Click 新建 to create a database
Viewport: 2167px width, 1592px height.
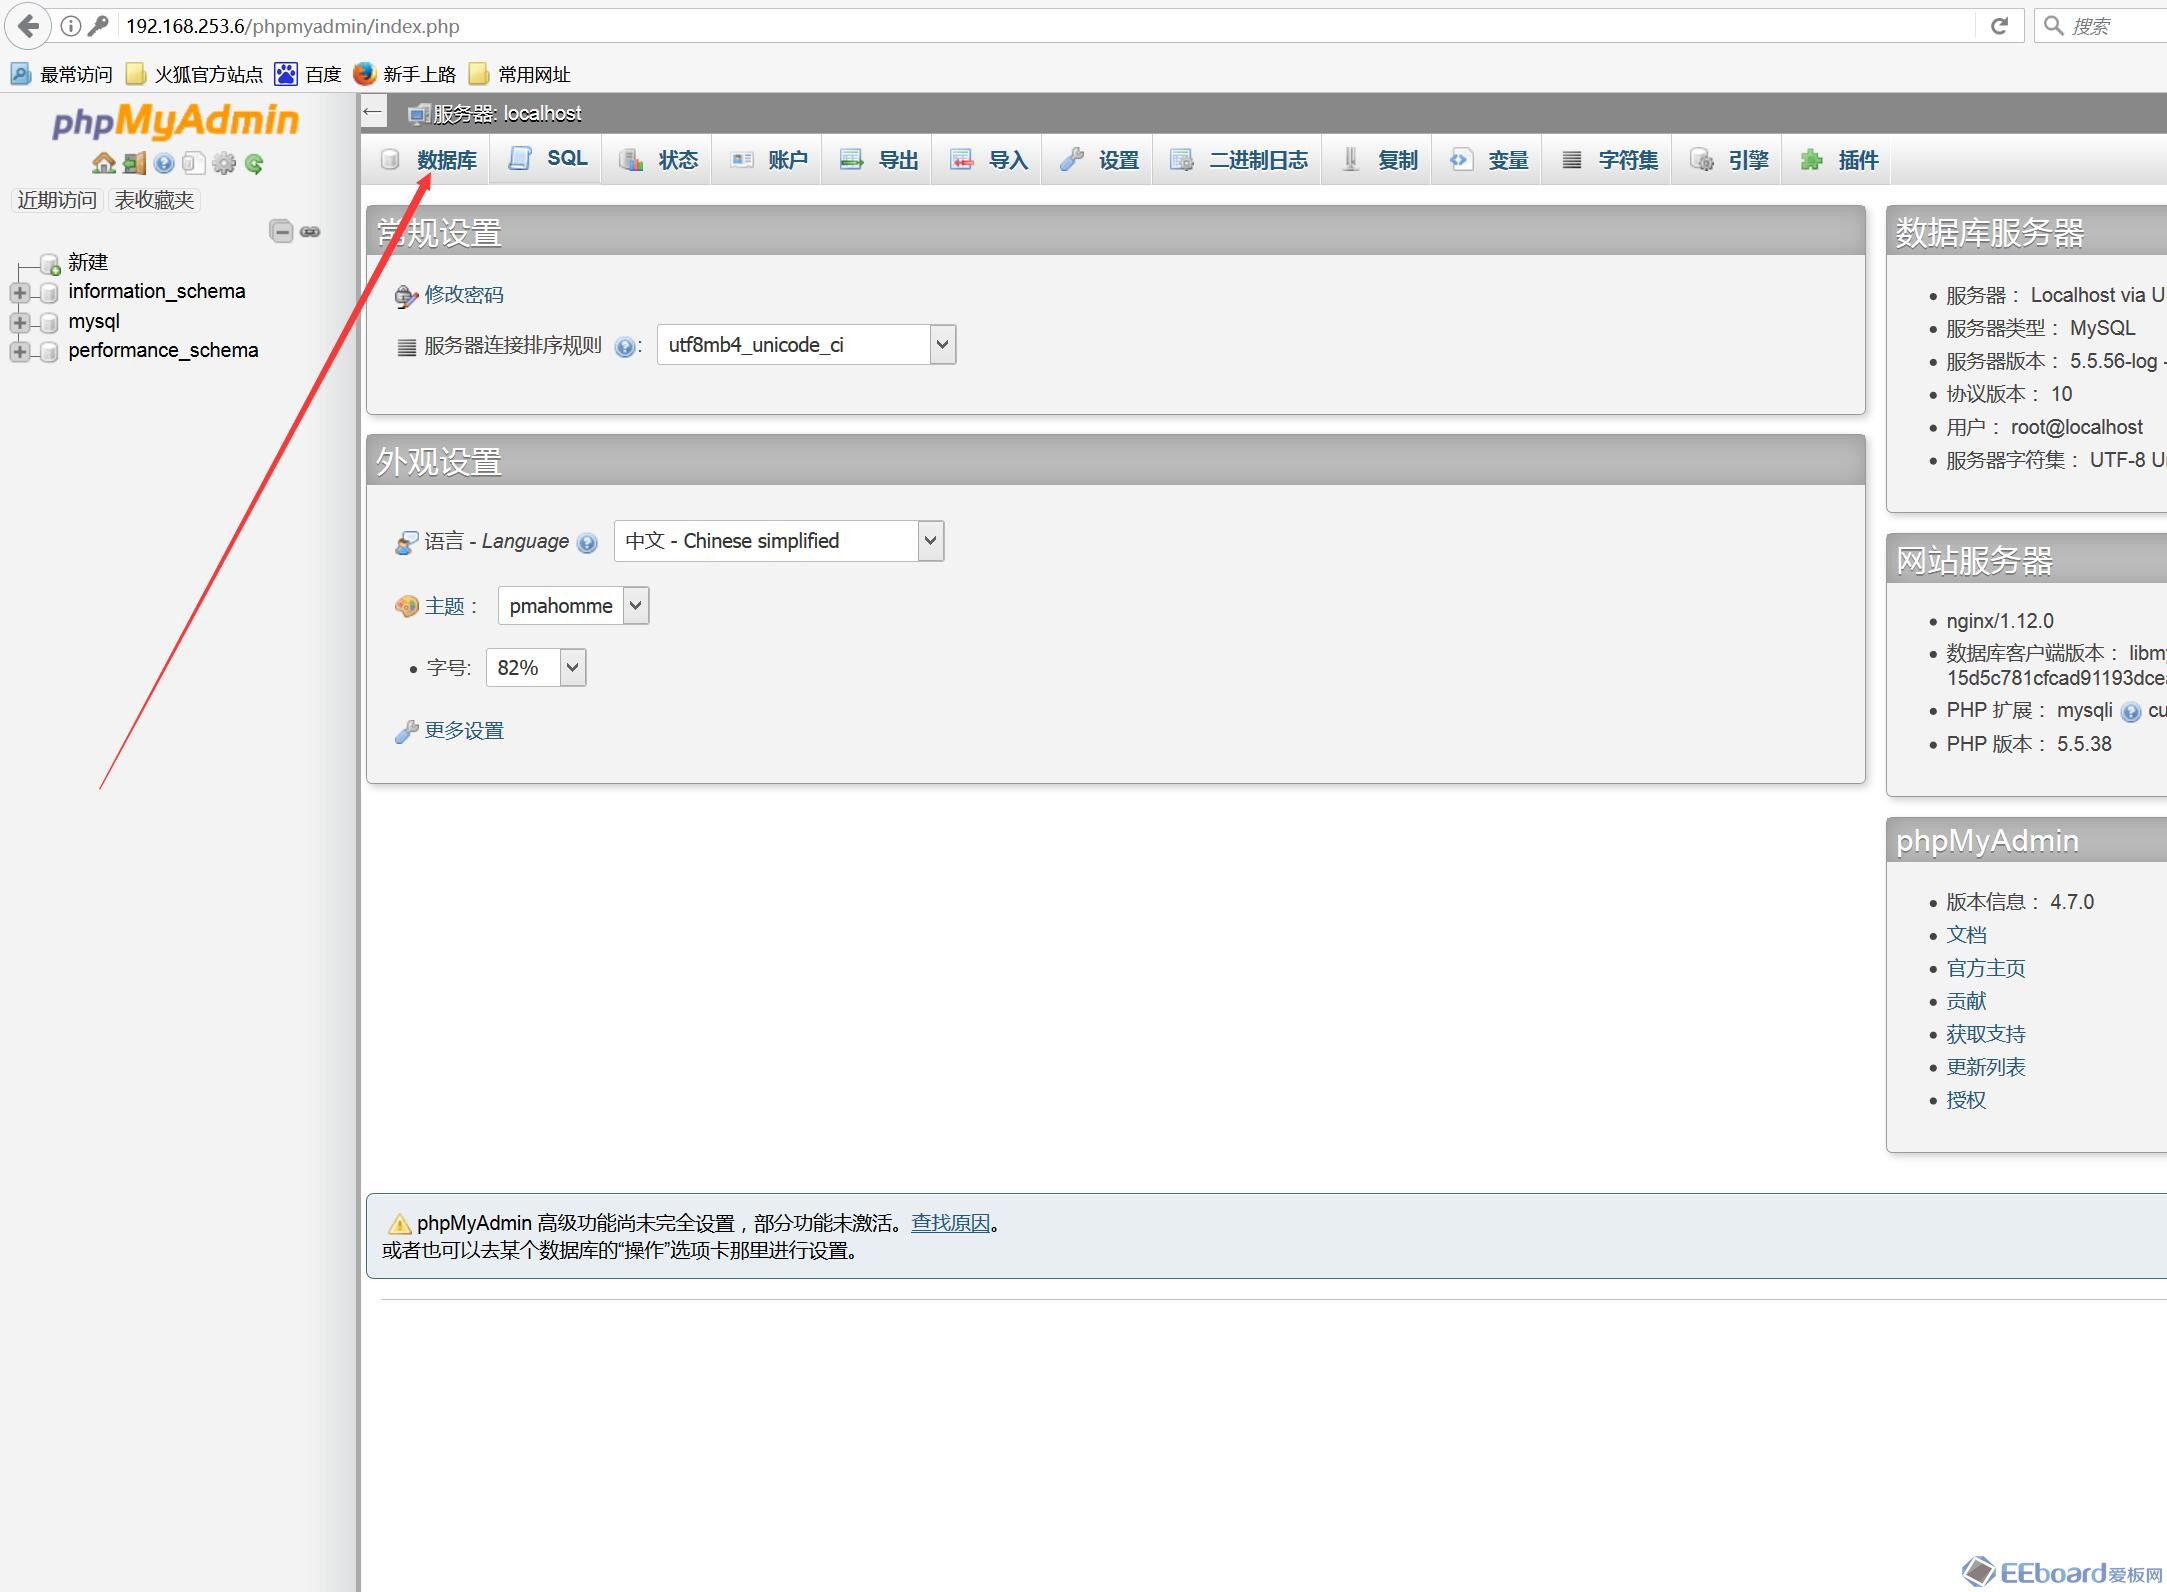click(88, 262)
